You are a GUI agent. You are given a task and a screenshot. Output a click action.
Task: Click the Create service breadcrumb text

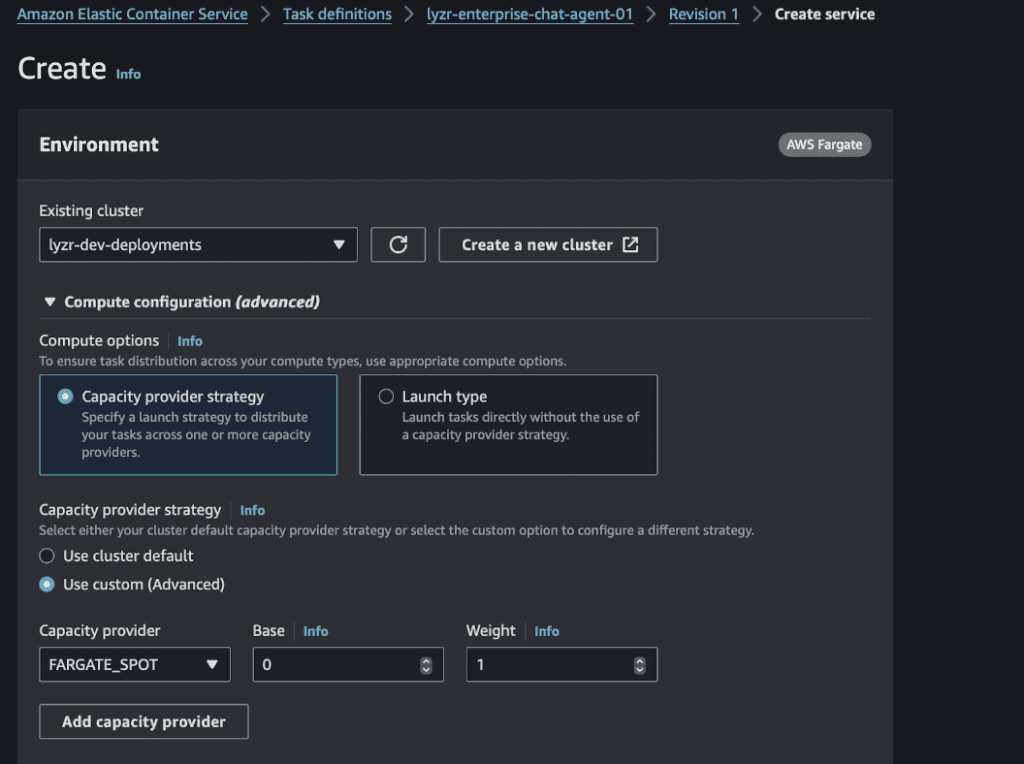click(x=825, y=14)
